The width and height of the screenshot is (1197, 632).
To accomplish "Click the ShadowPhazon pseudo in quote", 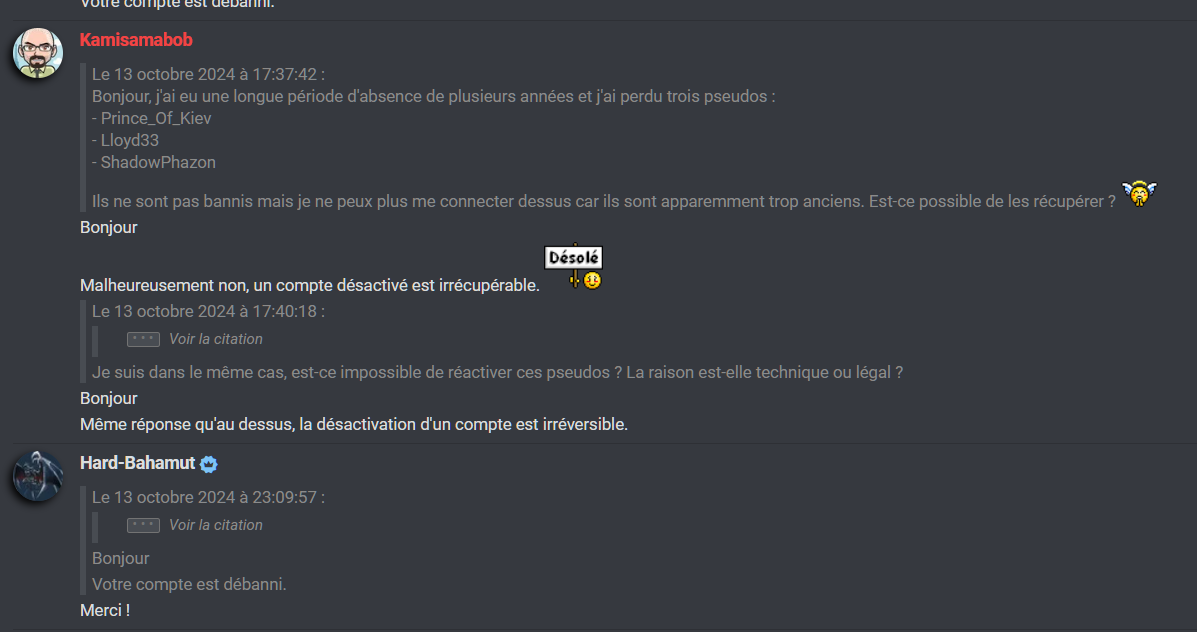I will (158, 163).
